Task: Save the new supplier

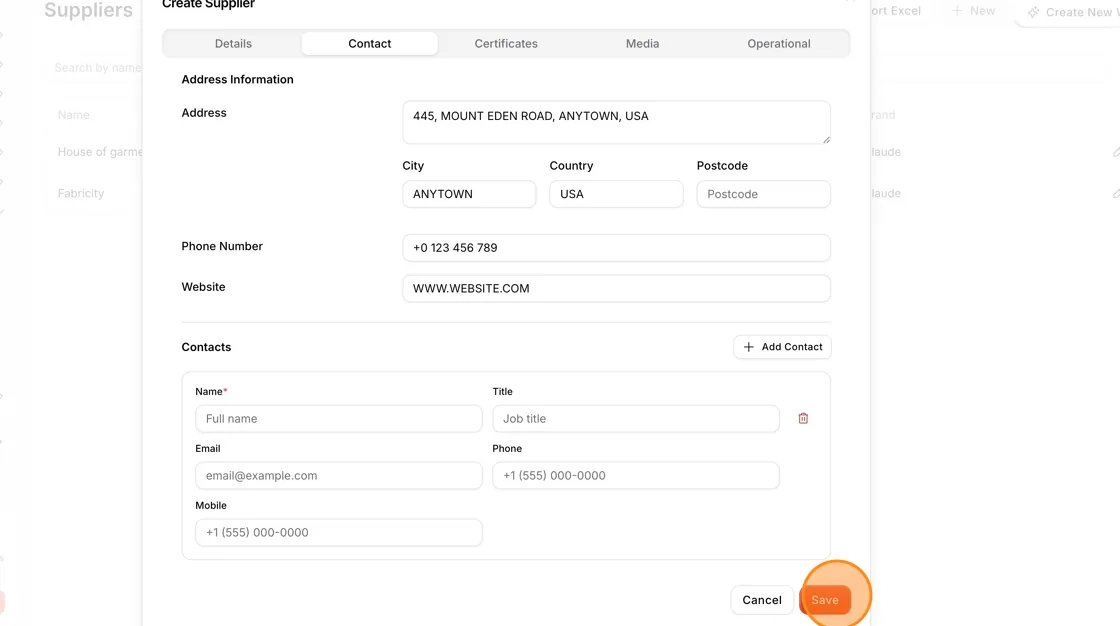Action: [825, 600]
